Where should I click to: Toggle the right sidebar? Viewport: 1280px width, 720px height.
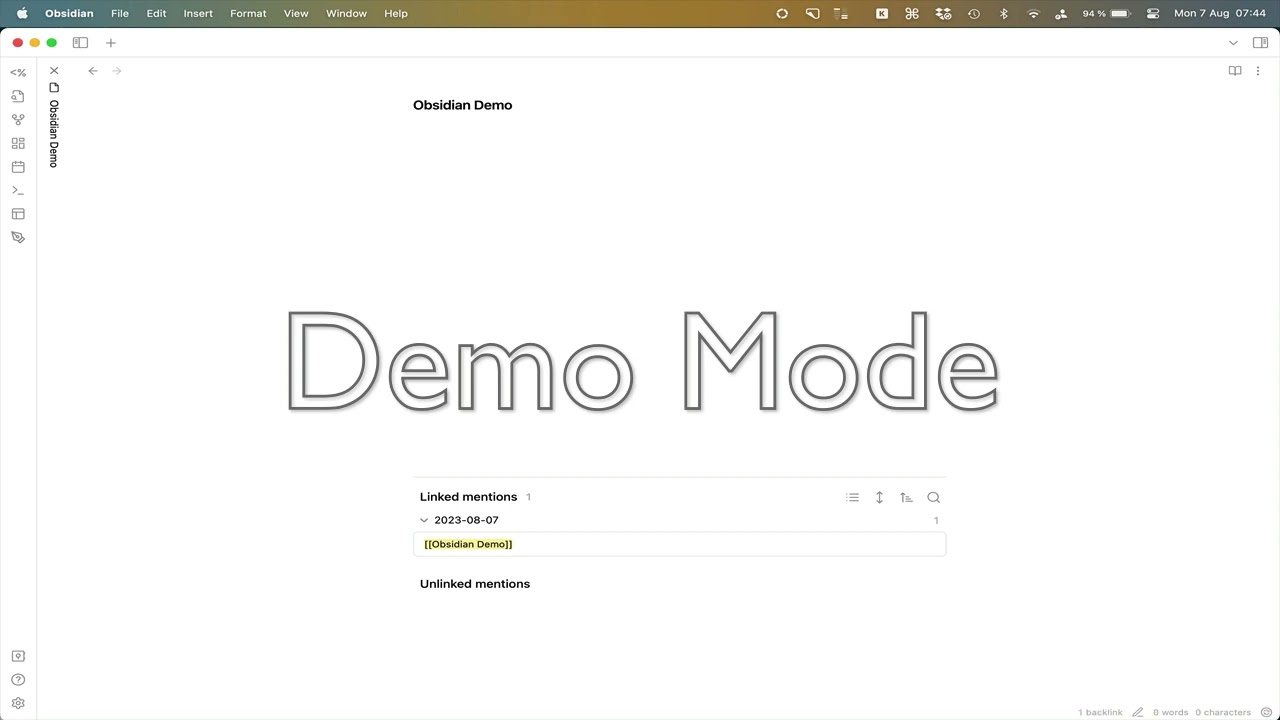coord(1260,43)
